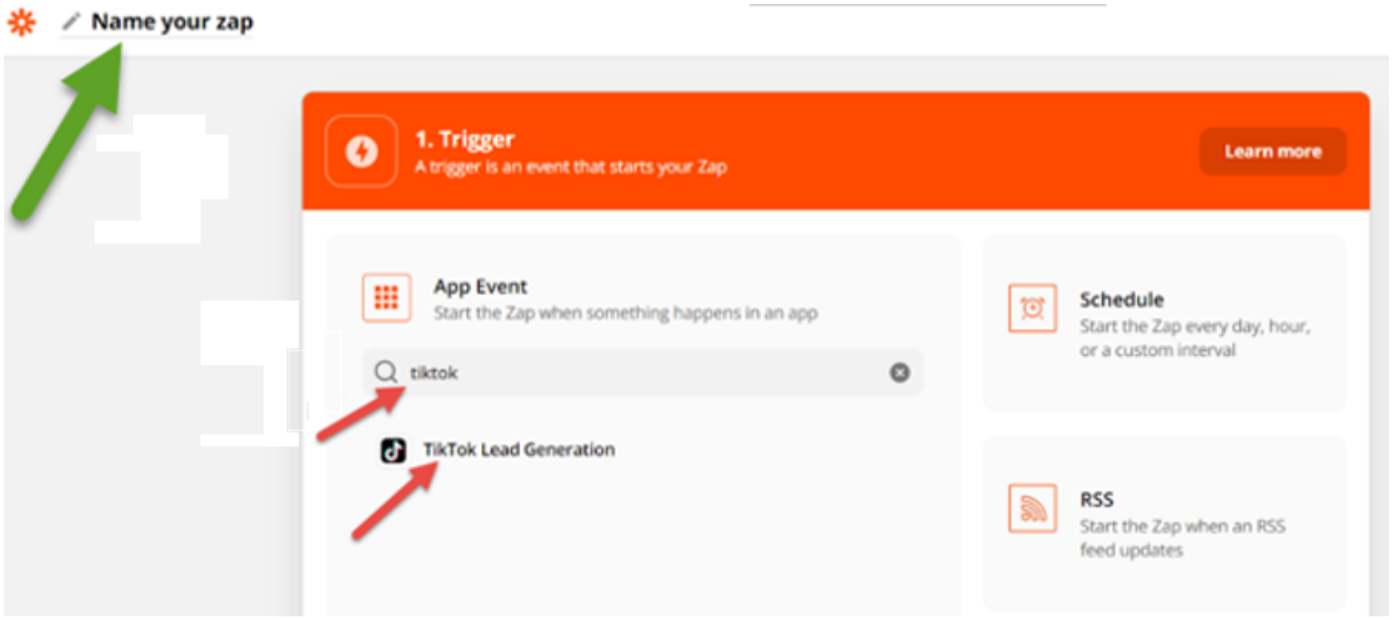
Task: Click the Schedule description text
Action: click(1195, 339)
